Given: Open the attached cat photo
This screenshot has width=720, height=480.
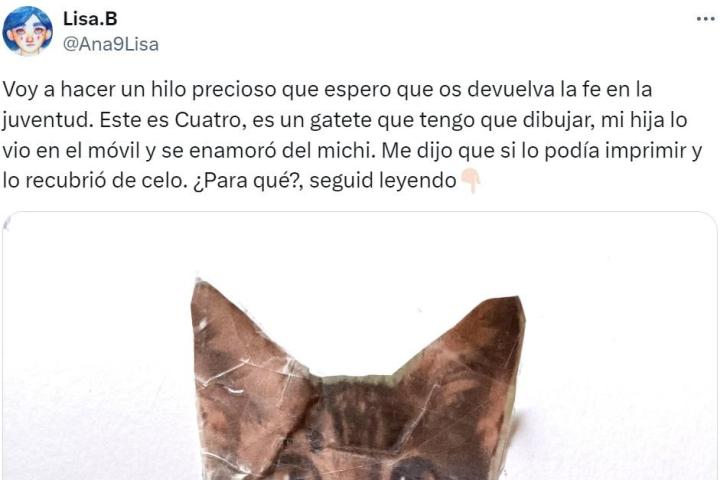Looking at the screenshot, I should point(360,346).
